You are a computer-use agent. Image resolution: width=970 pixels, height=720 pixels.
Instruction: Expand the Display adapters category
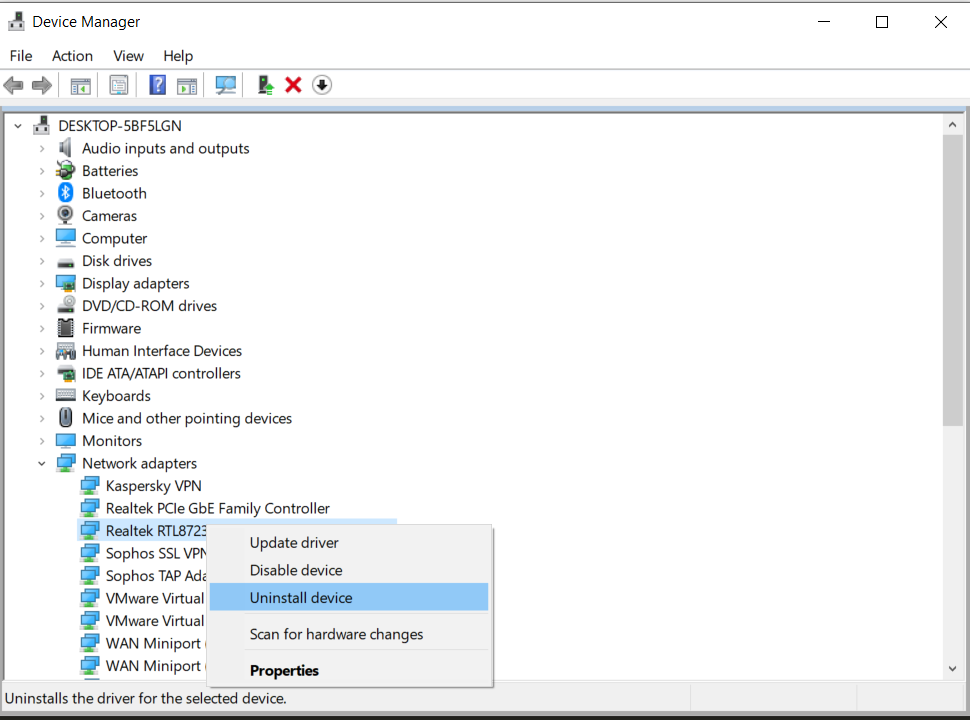[x=41, y=283]
